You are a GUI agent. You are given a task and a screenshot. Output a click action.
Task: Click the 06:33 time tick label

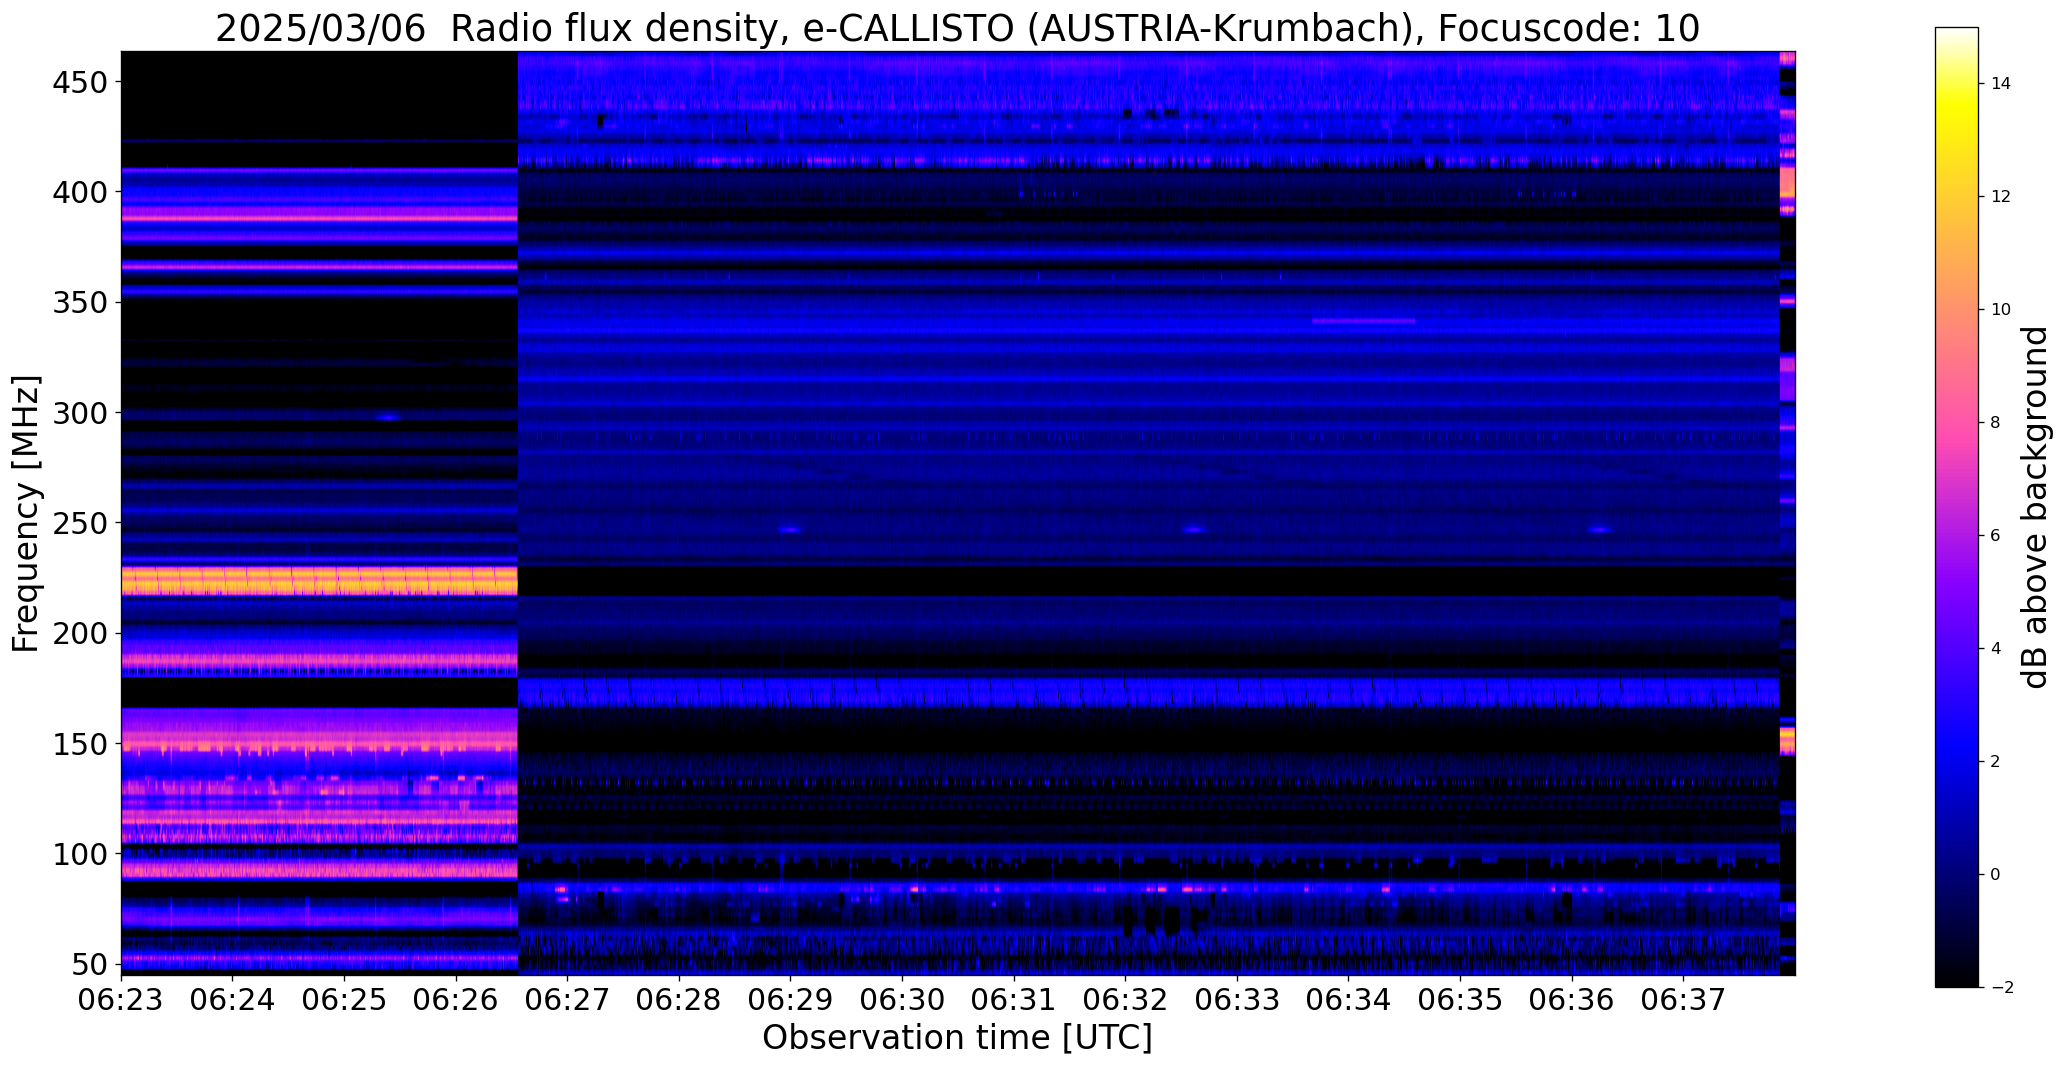pos(1237,1000)
